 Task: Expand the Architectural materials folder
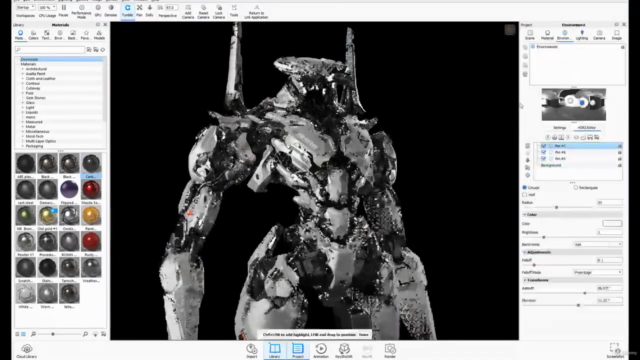click(x=23, y=69)
